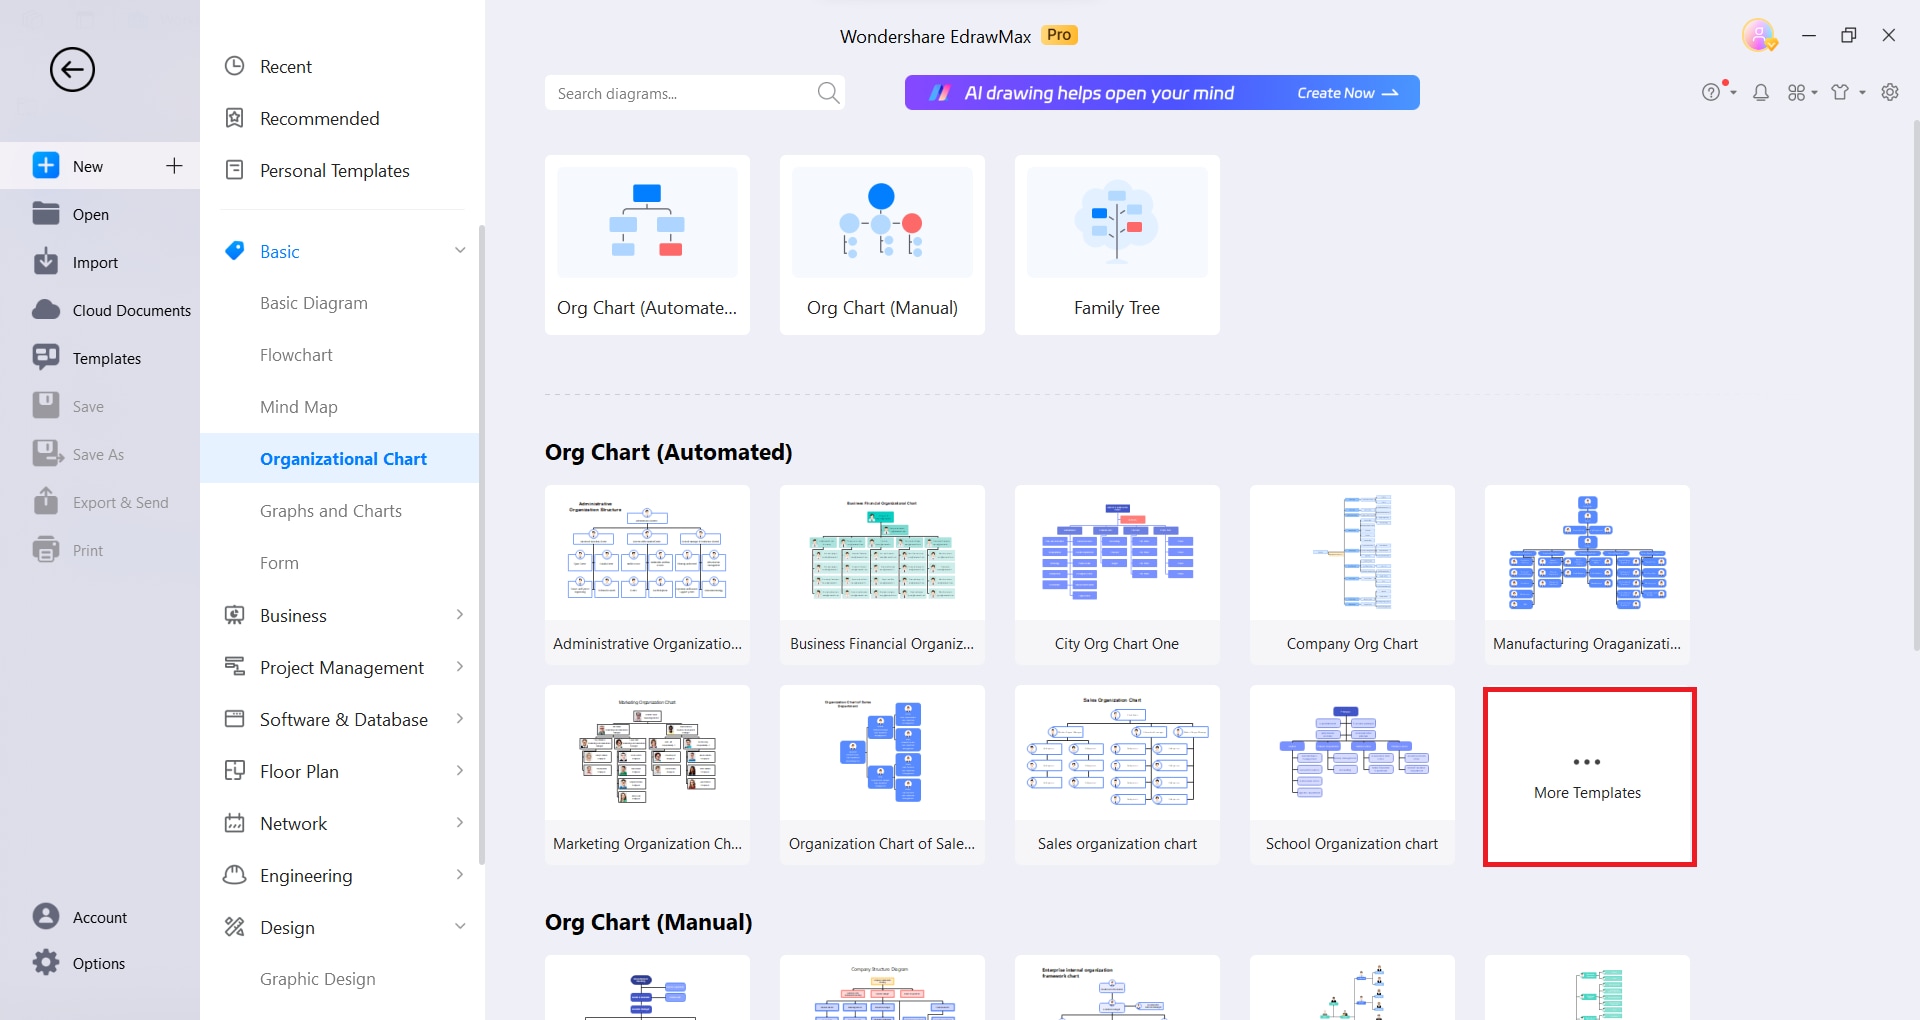Click the user avatar icon
Viewport: 1920px width, 1020px height.
pos(1759,35)
